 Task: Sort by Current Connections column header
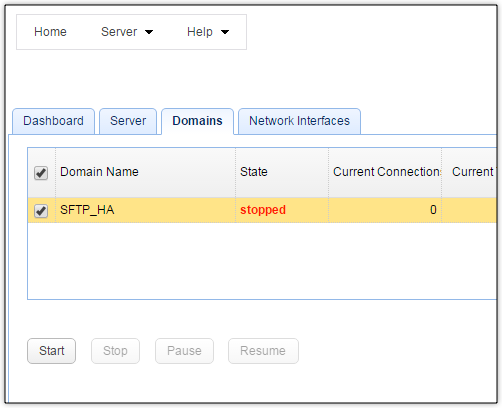[x=385, y=172]
